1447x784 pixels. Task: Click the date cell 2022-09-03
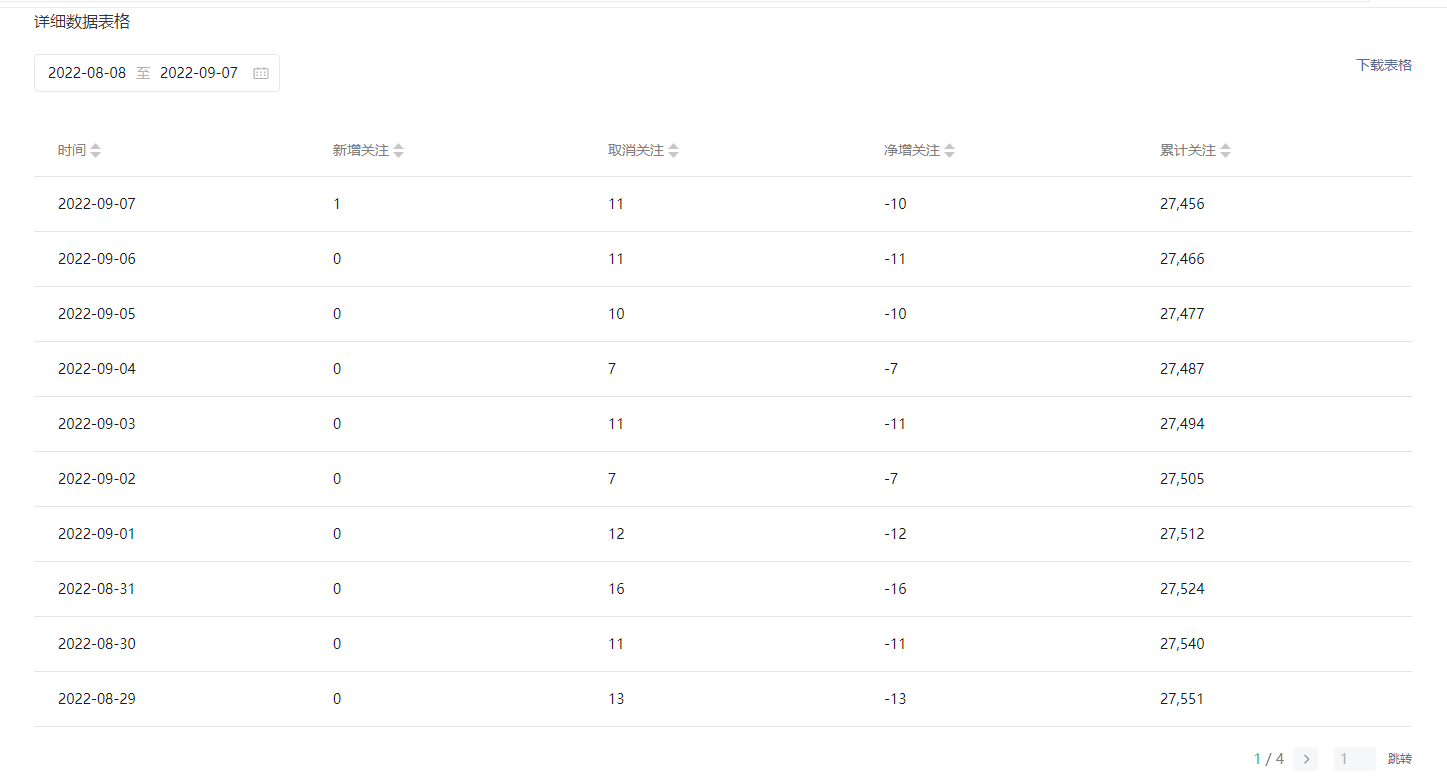click(x=96, y=424)
